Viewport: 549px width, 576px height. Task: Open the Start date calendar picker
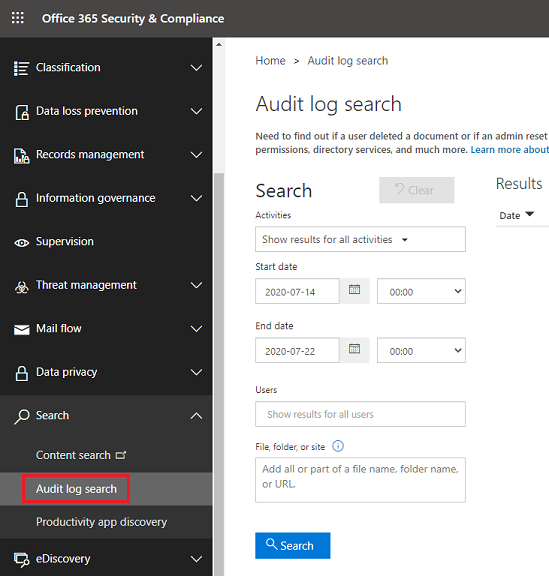[354, 290]
